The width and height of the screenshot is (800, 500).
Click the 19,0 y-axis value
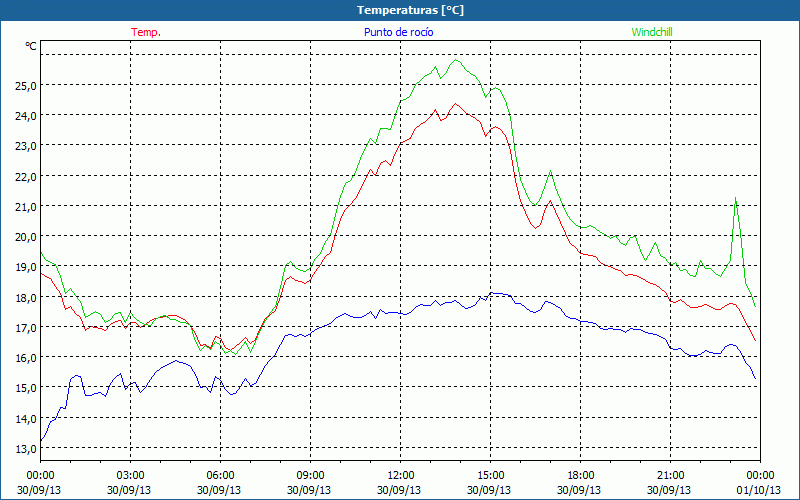26,267
